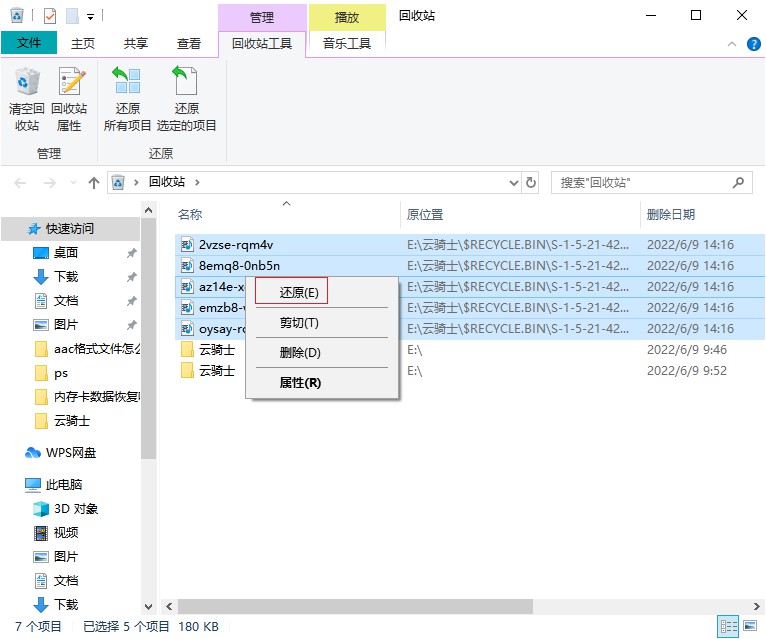
Task: Select 云骑士 folder deleted at 9:52
Action: (216, 371)
